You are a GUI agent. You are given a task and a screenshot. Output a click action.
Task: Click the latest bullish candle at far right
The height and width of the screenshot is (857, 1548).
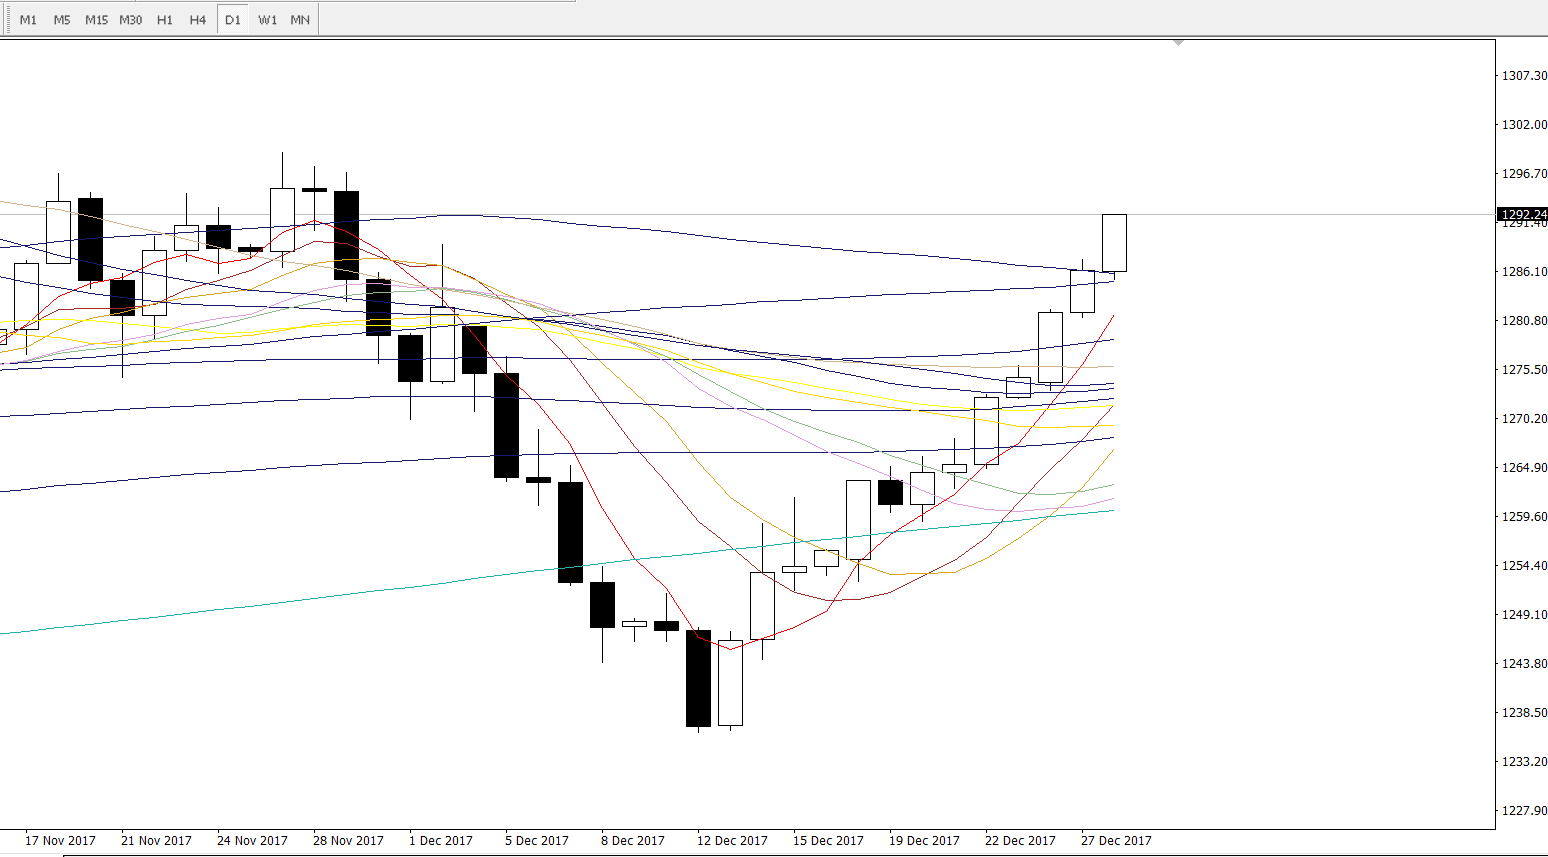click(1114, 243)
